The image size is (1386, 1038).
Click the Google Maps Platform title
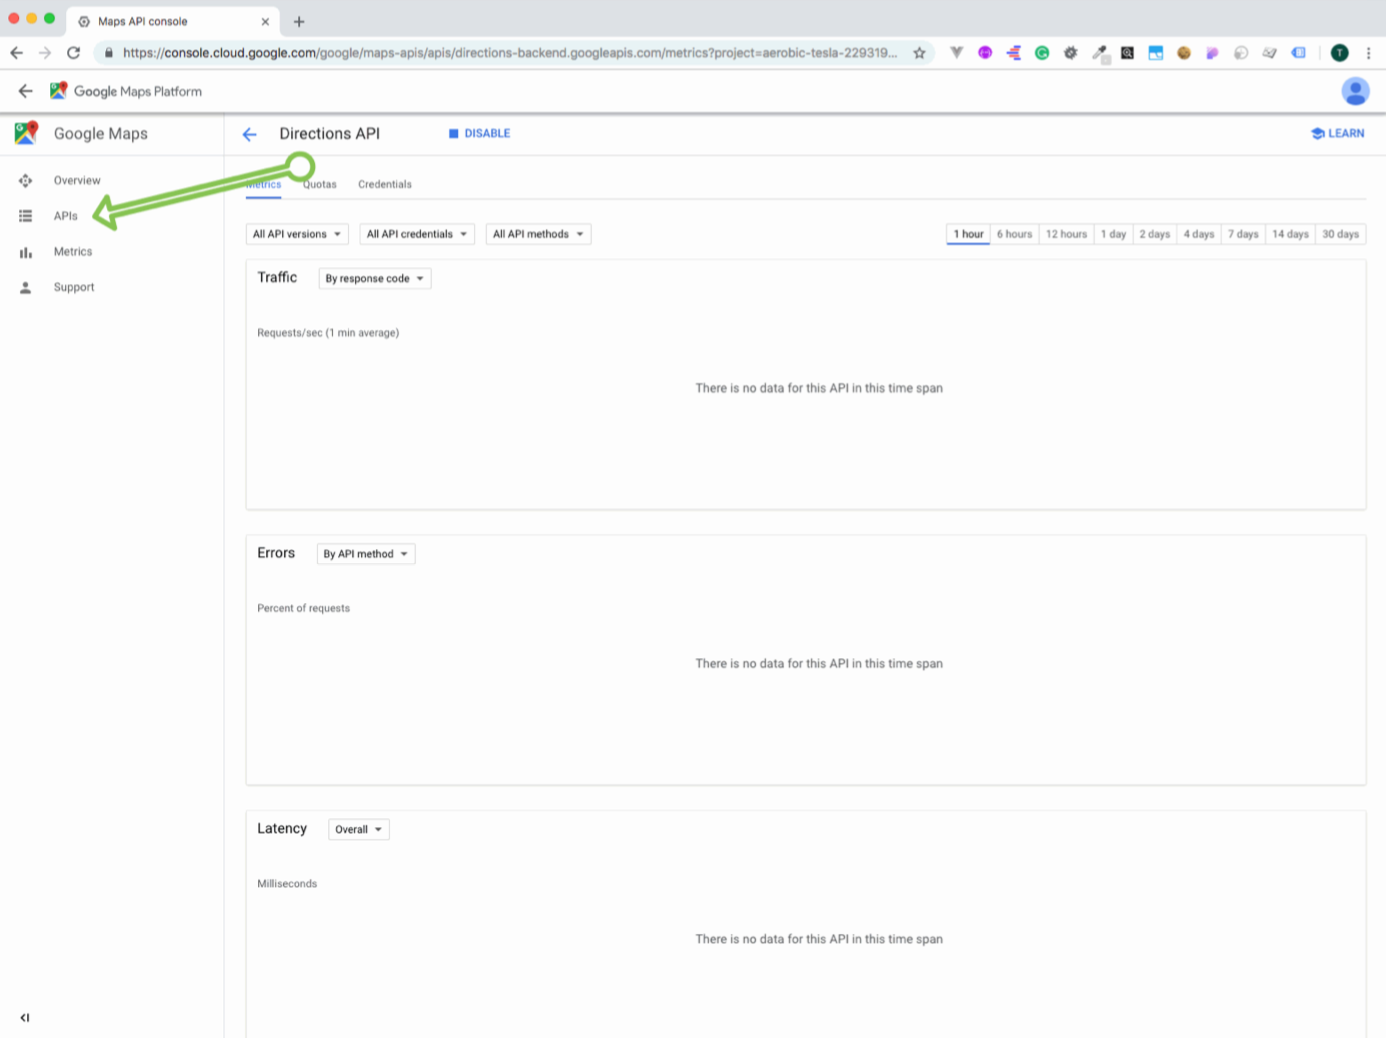pos(138,91)
